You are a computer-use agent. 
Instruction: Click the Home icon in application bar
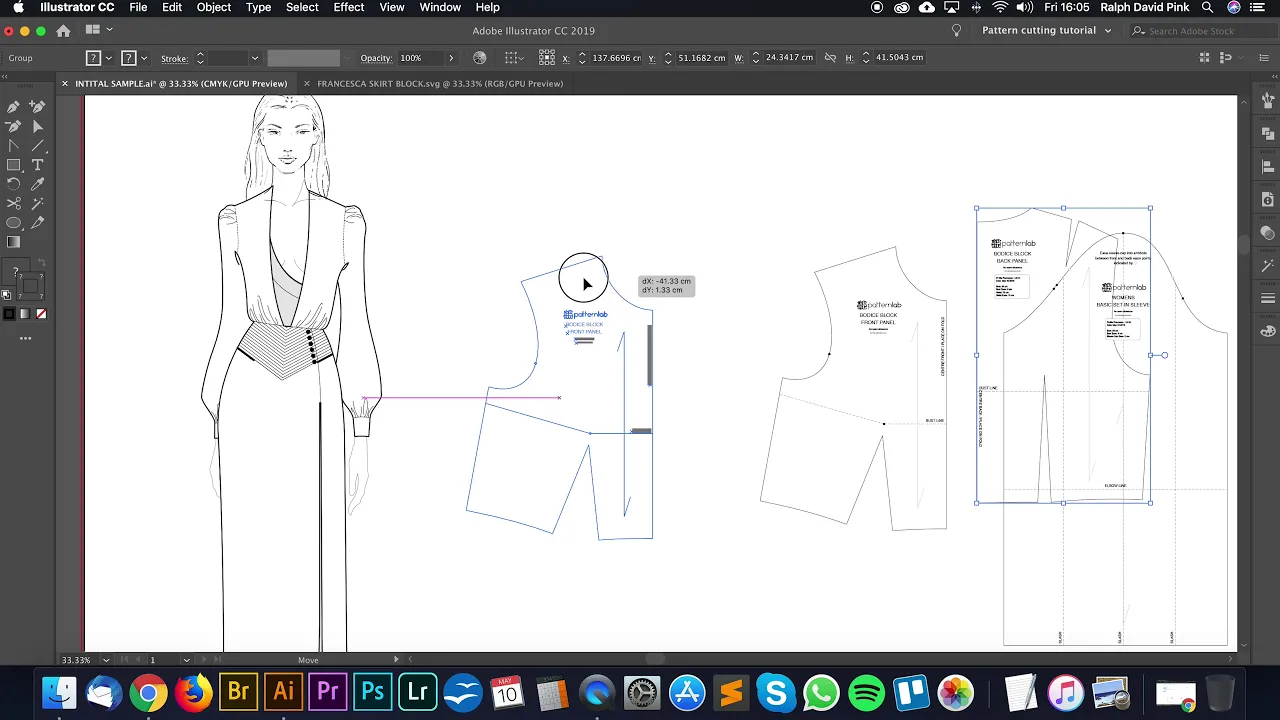point(63,30)
